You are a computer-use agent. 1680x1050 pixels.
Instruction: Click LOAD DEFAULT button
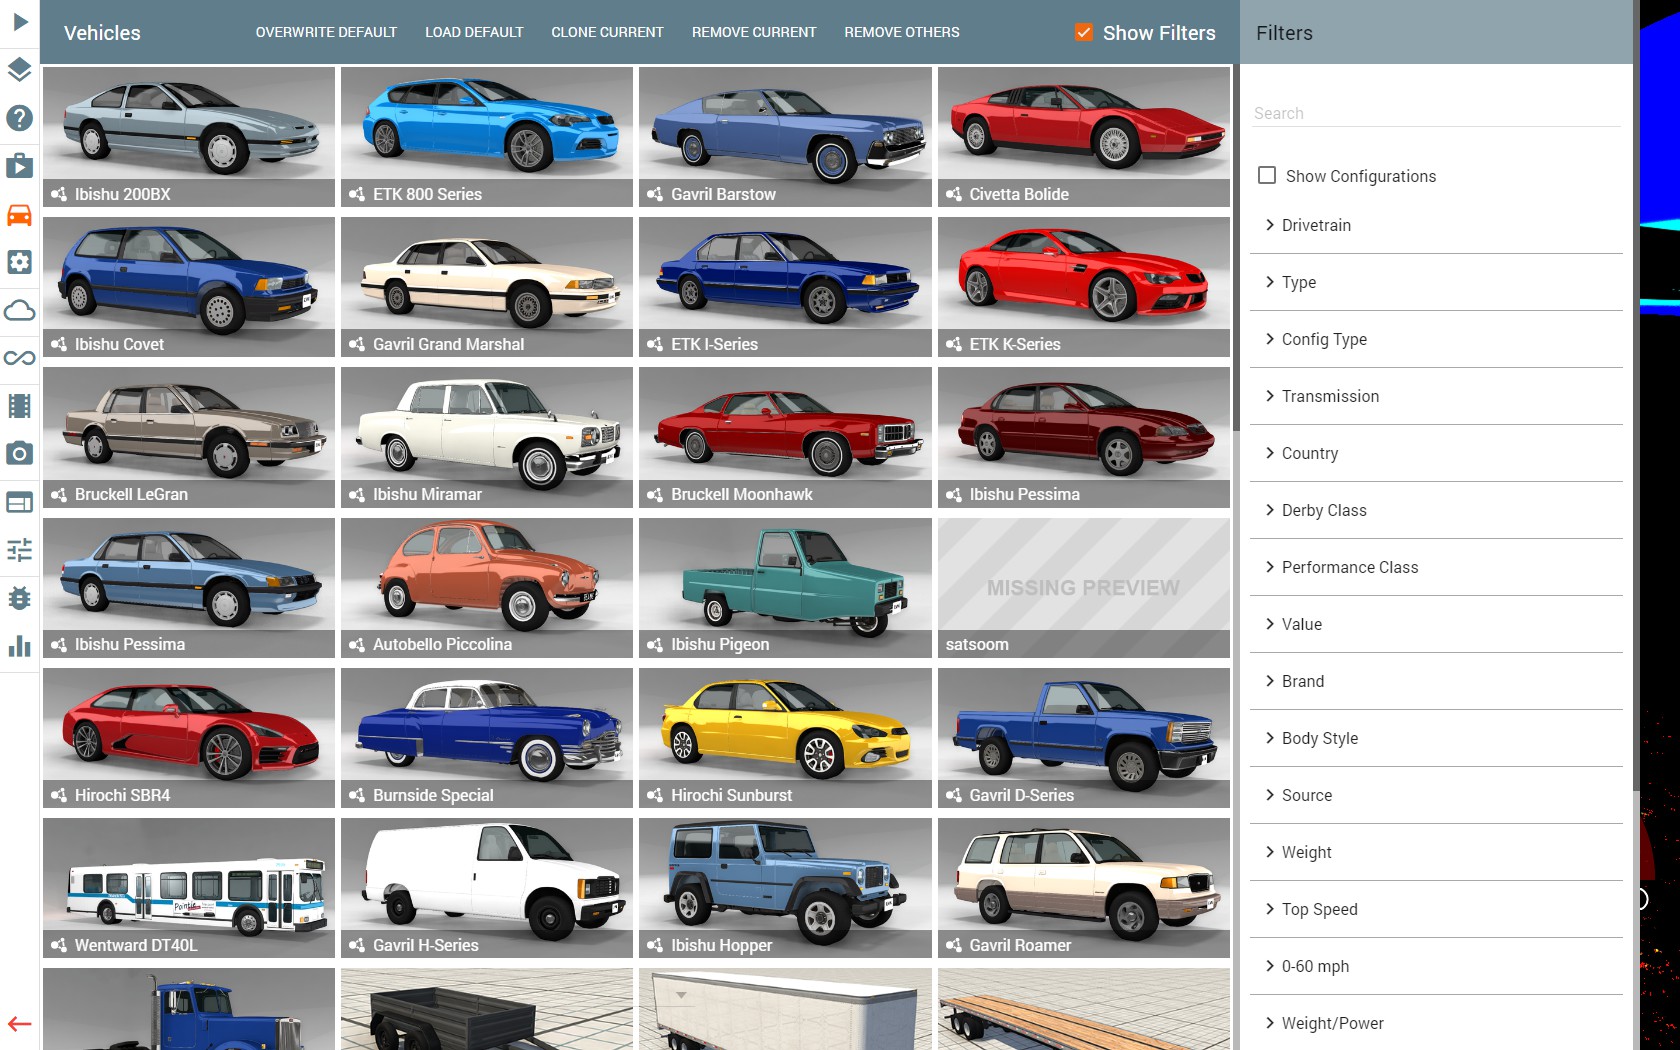coord(474,32)
